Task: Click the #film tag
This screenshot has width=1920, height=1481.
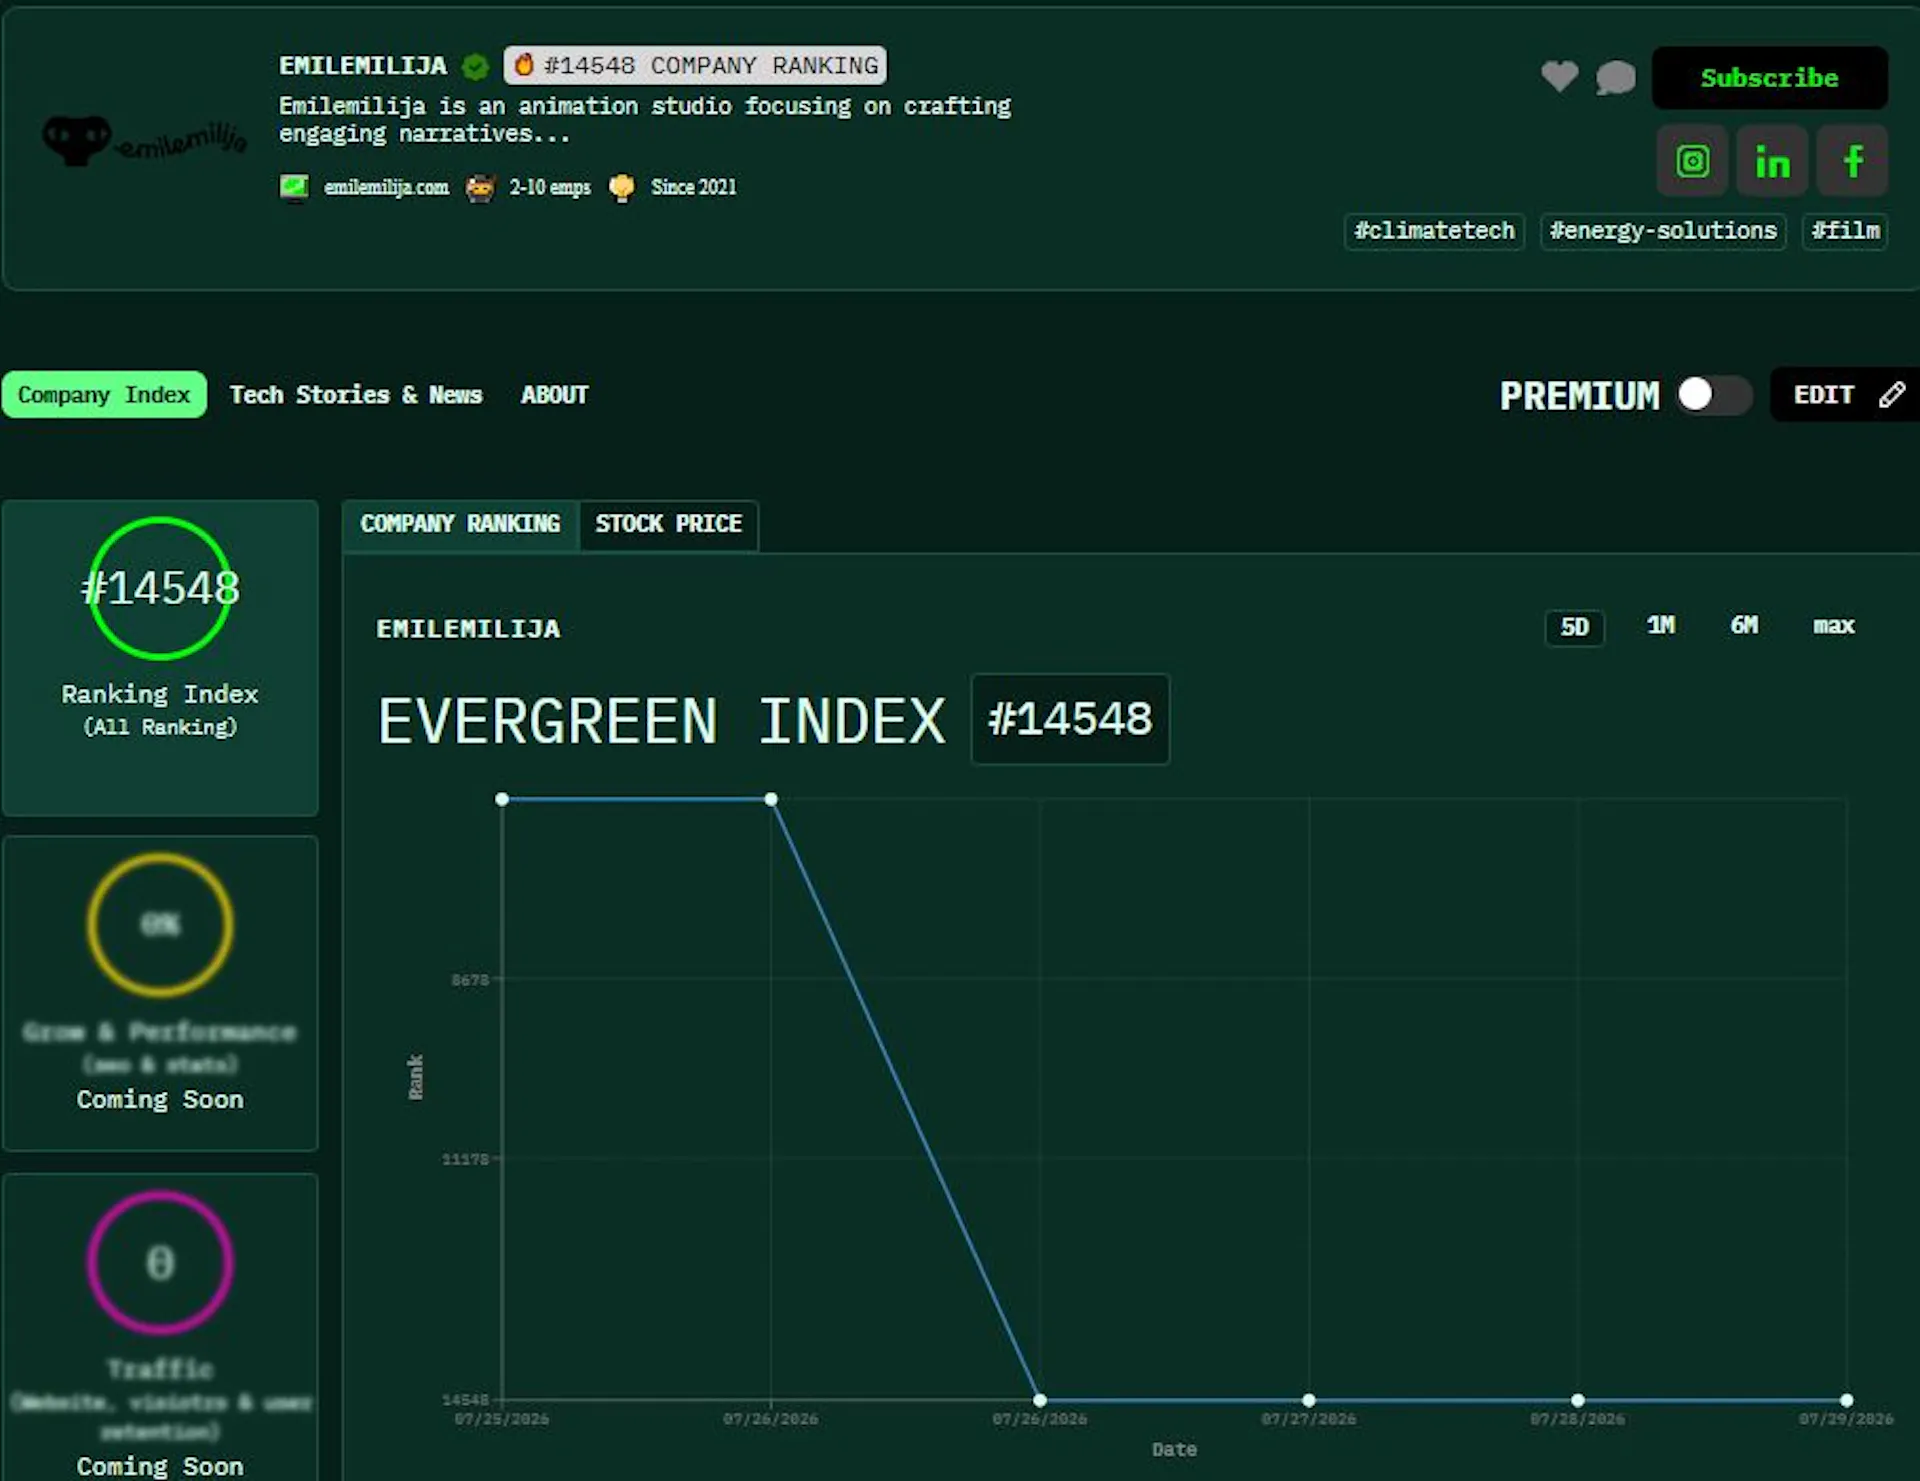Action: coord(1845,231)
